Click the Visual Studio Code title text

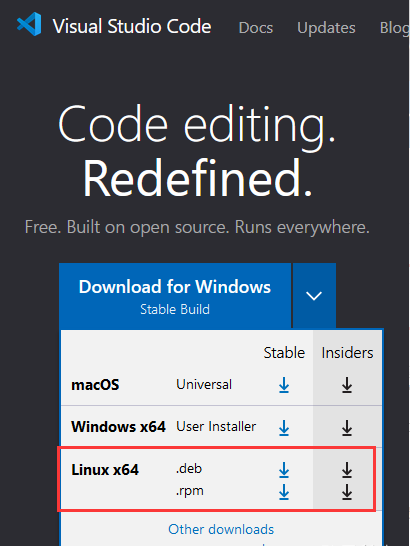(132, 26)
